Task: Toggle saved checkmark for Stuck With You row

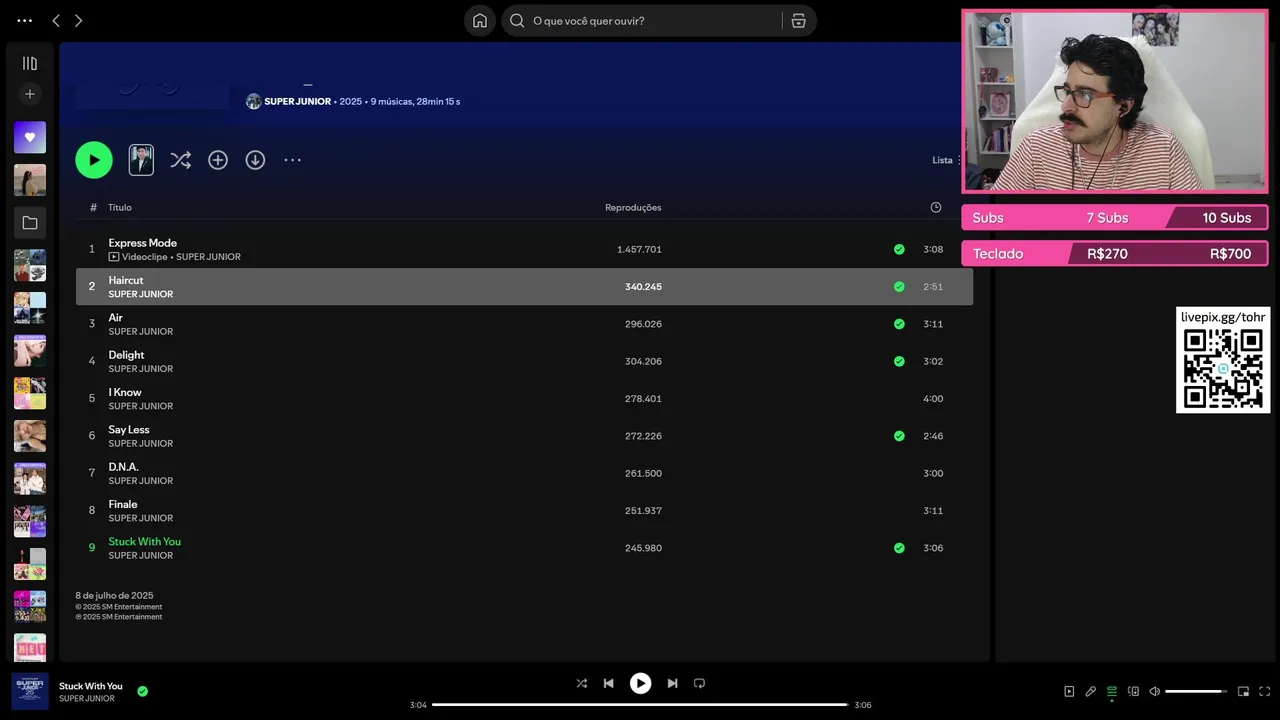Action: [x=899, y=548]
